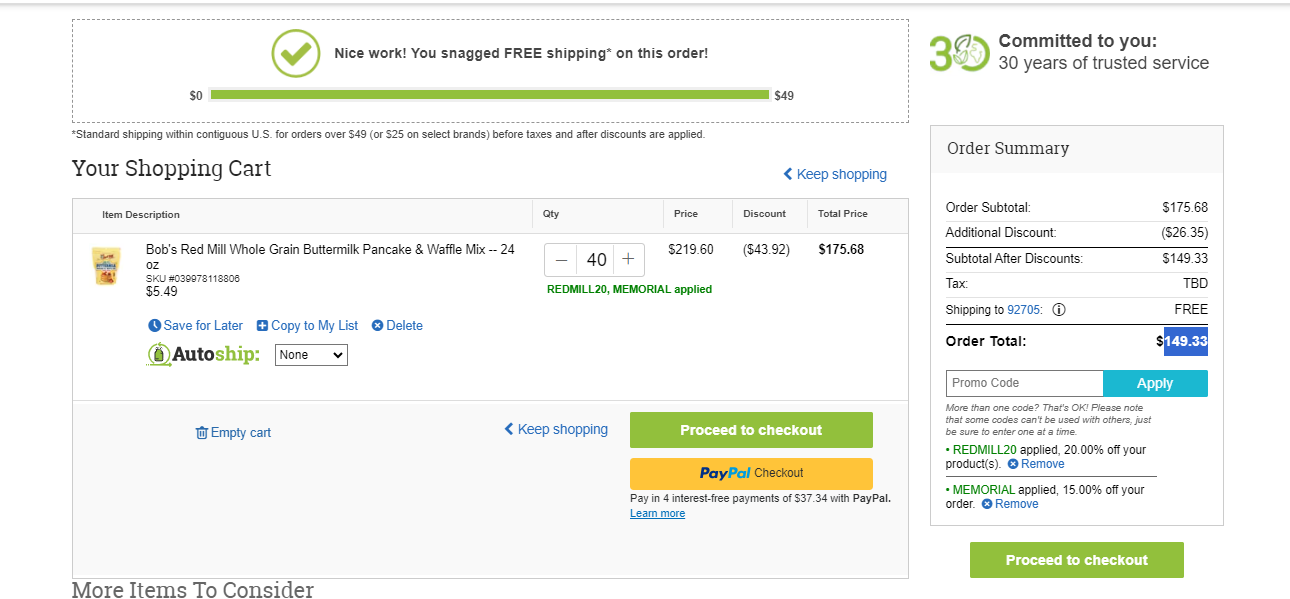Click Proceed to checkout in cart
The image size is (1290, 599).
point(751,430)
